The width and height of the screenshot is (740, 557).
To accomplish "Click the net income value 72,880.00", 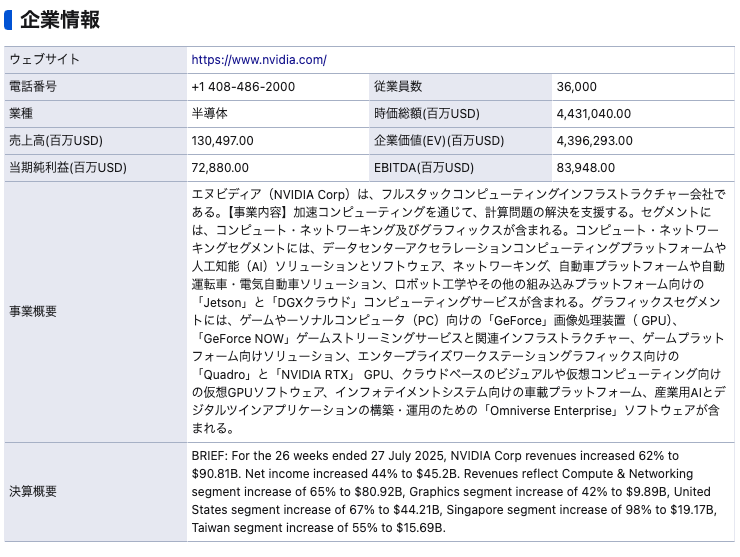I will pyautogui.click(x=220, y=168).
